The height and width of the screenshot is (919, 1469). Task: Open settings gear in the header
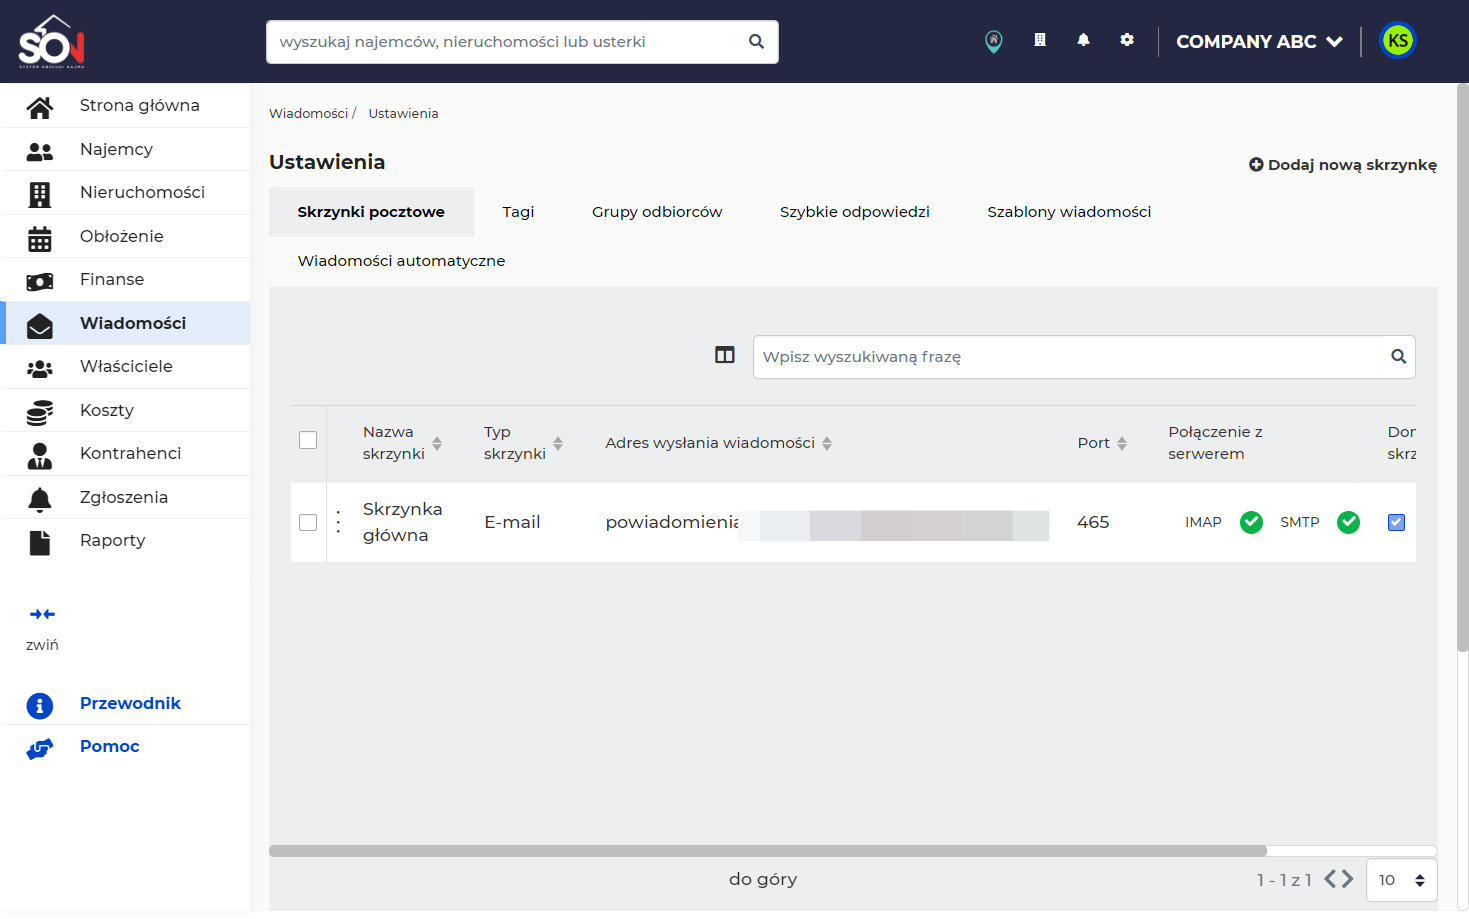pyautogui.click(x=1127, y=40)
